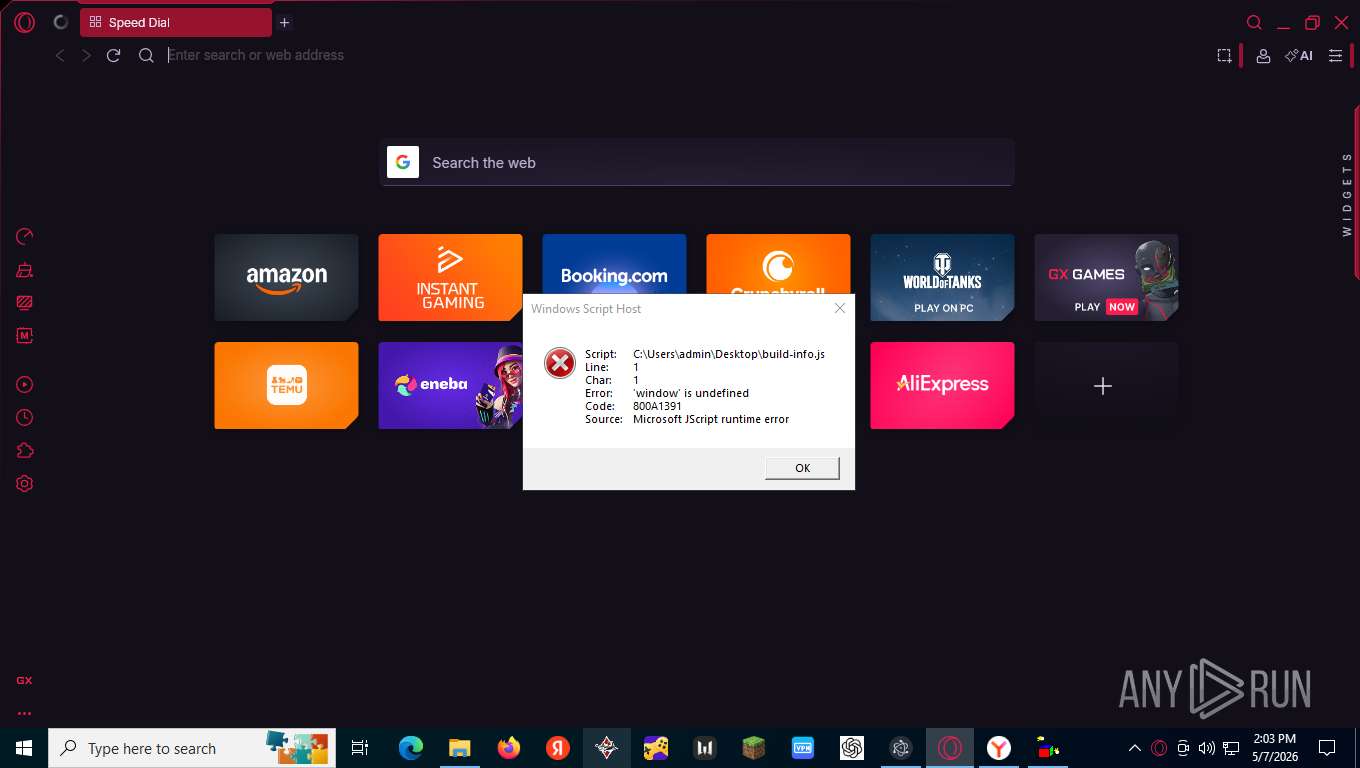Open GX Control speedometer panel
Viewport: 1360px width, 768px height.
pos(25,236)
